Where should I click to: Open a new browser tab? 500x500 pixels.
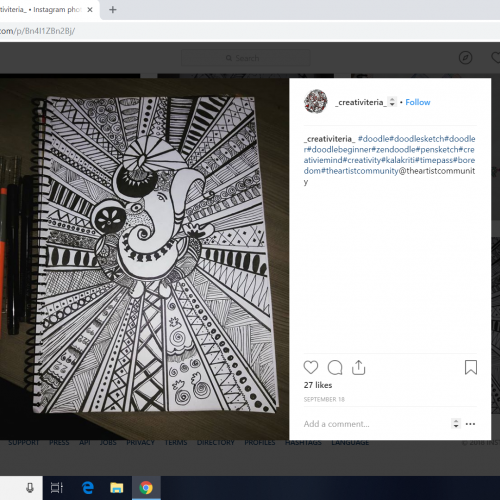coord(113,10)
